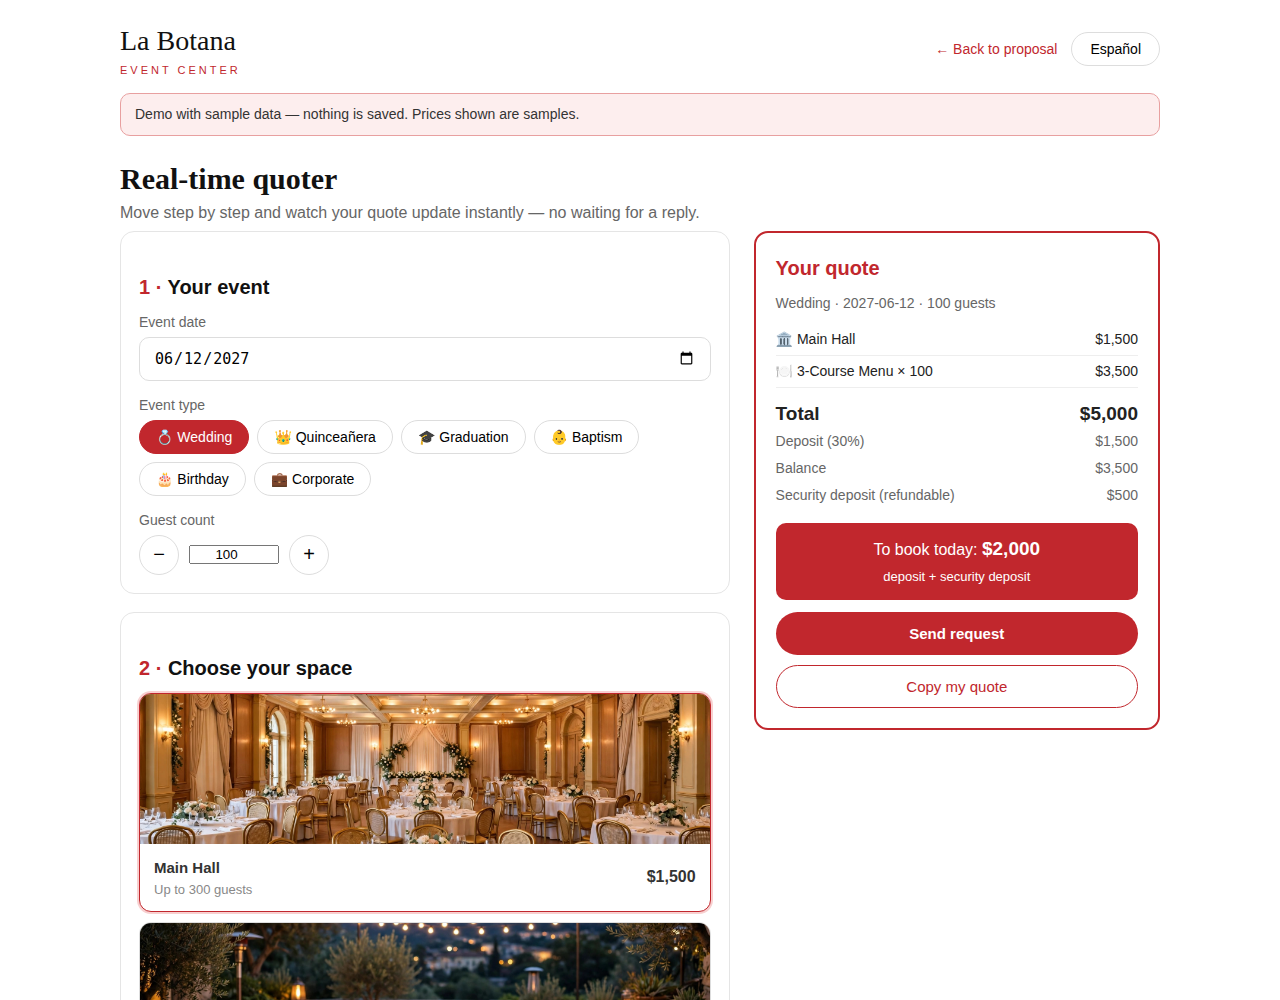Decrease guest count with minus button
Viewport: 1280px width, 1000px height.
tap(159, 555)
